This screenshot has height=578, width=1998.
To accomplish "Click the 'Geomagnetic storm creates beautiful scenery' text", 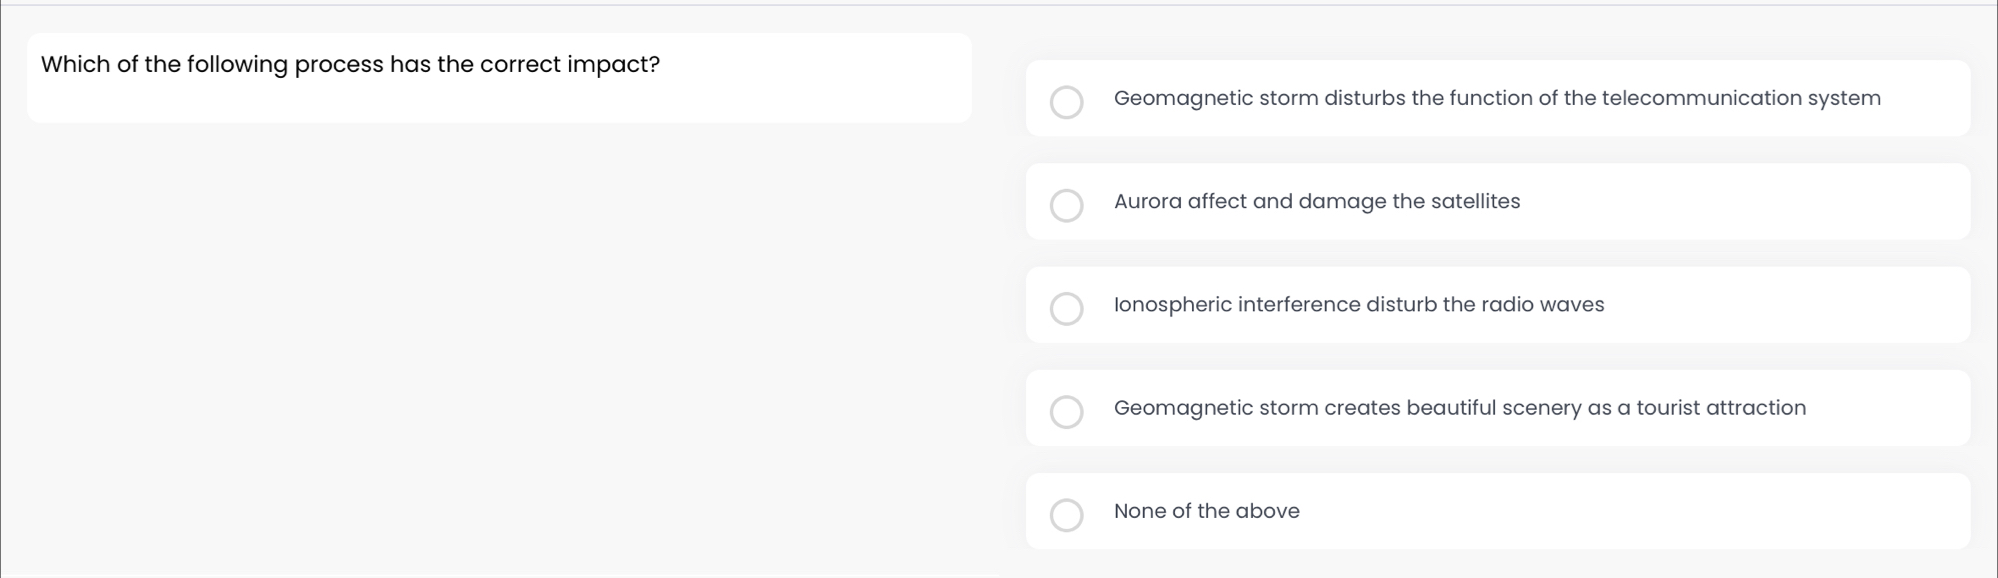I will (1459, 408).
